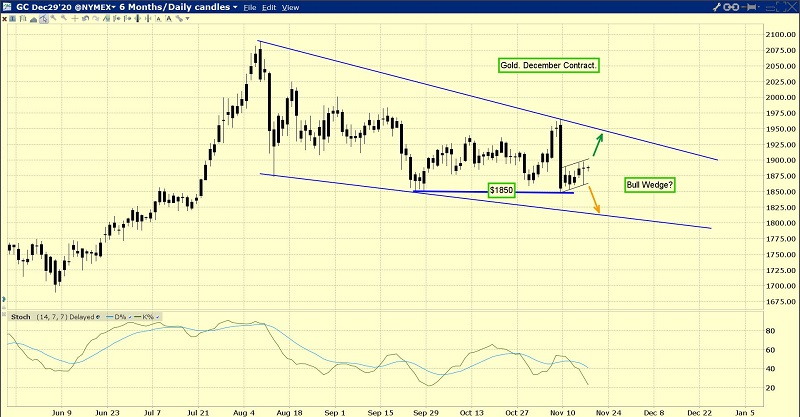Click the 20 level on stochastic axis
Viewport: 800px width, 417px height.
coord(770,388)
